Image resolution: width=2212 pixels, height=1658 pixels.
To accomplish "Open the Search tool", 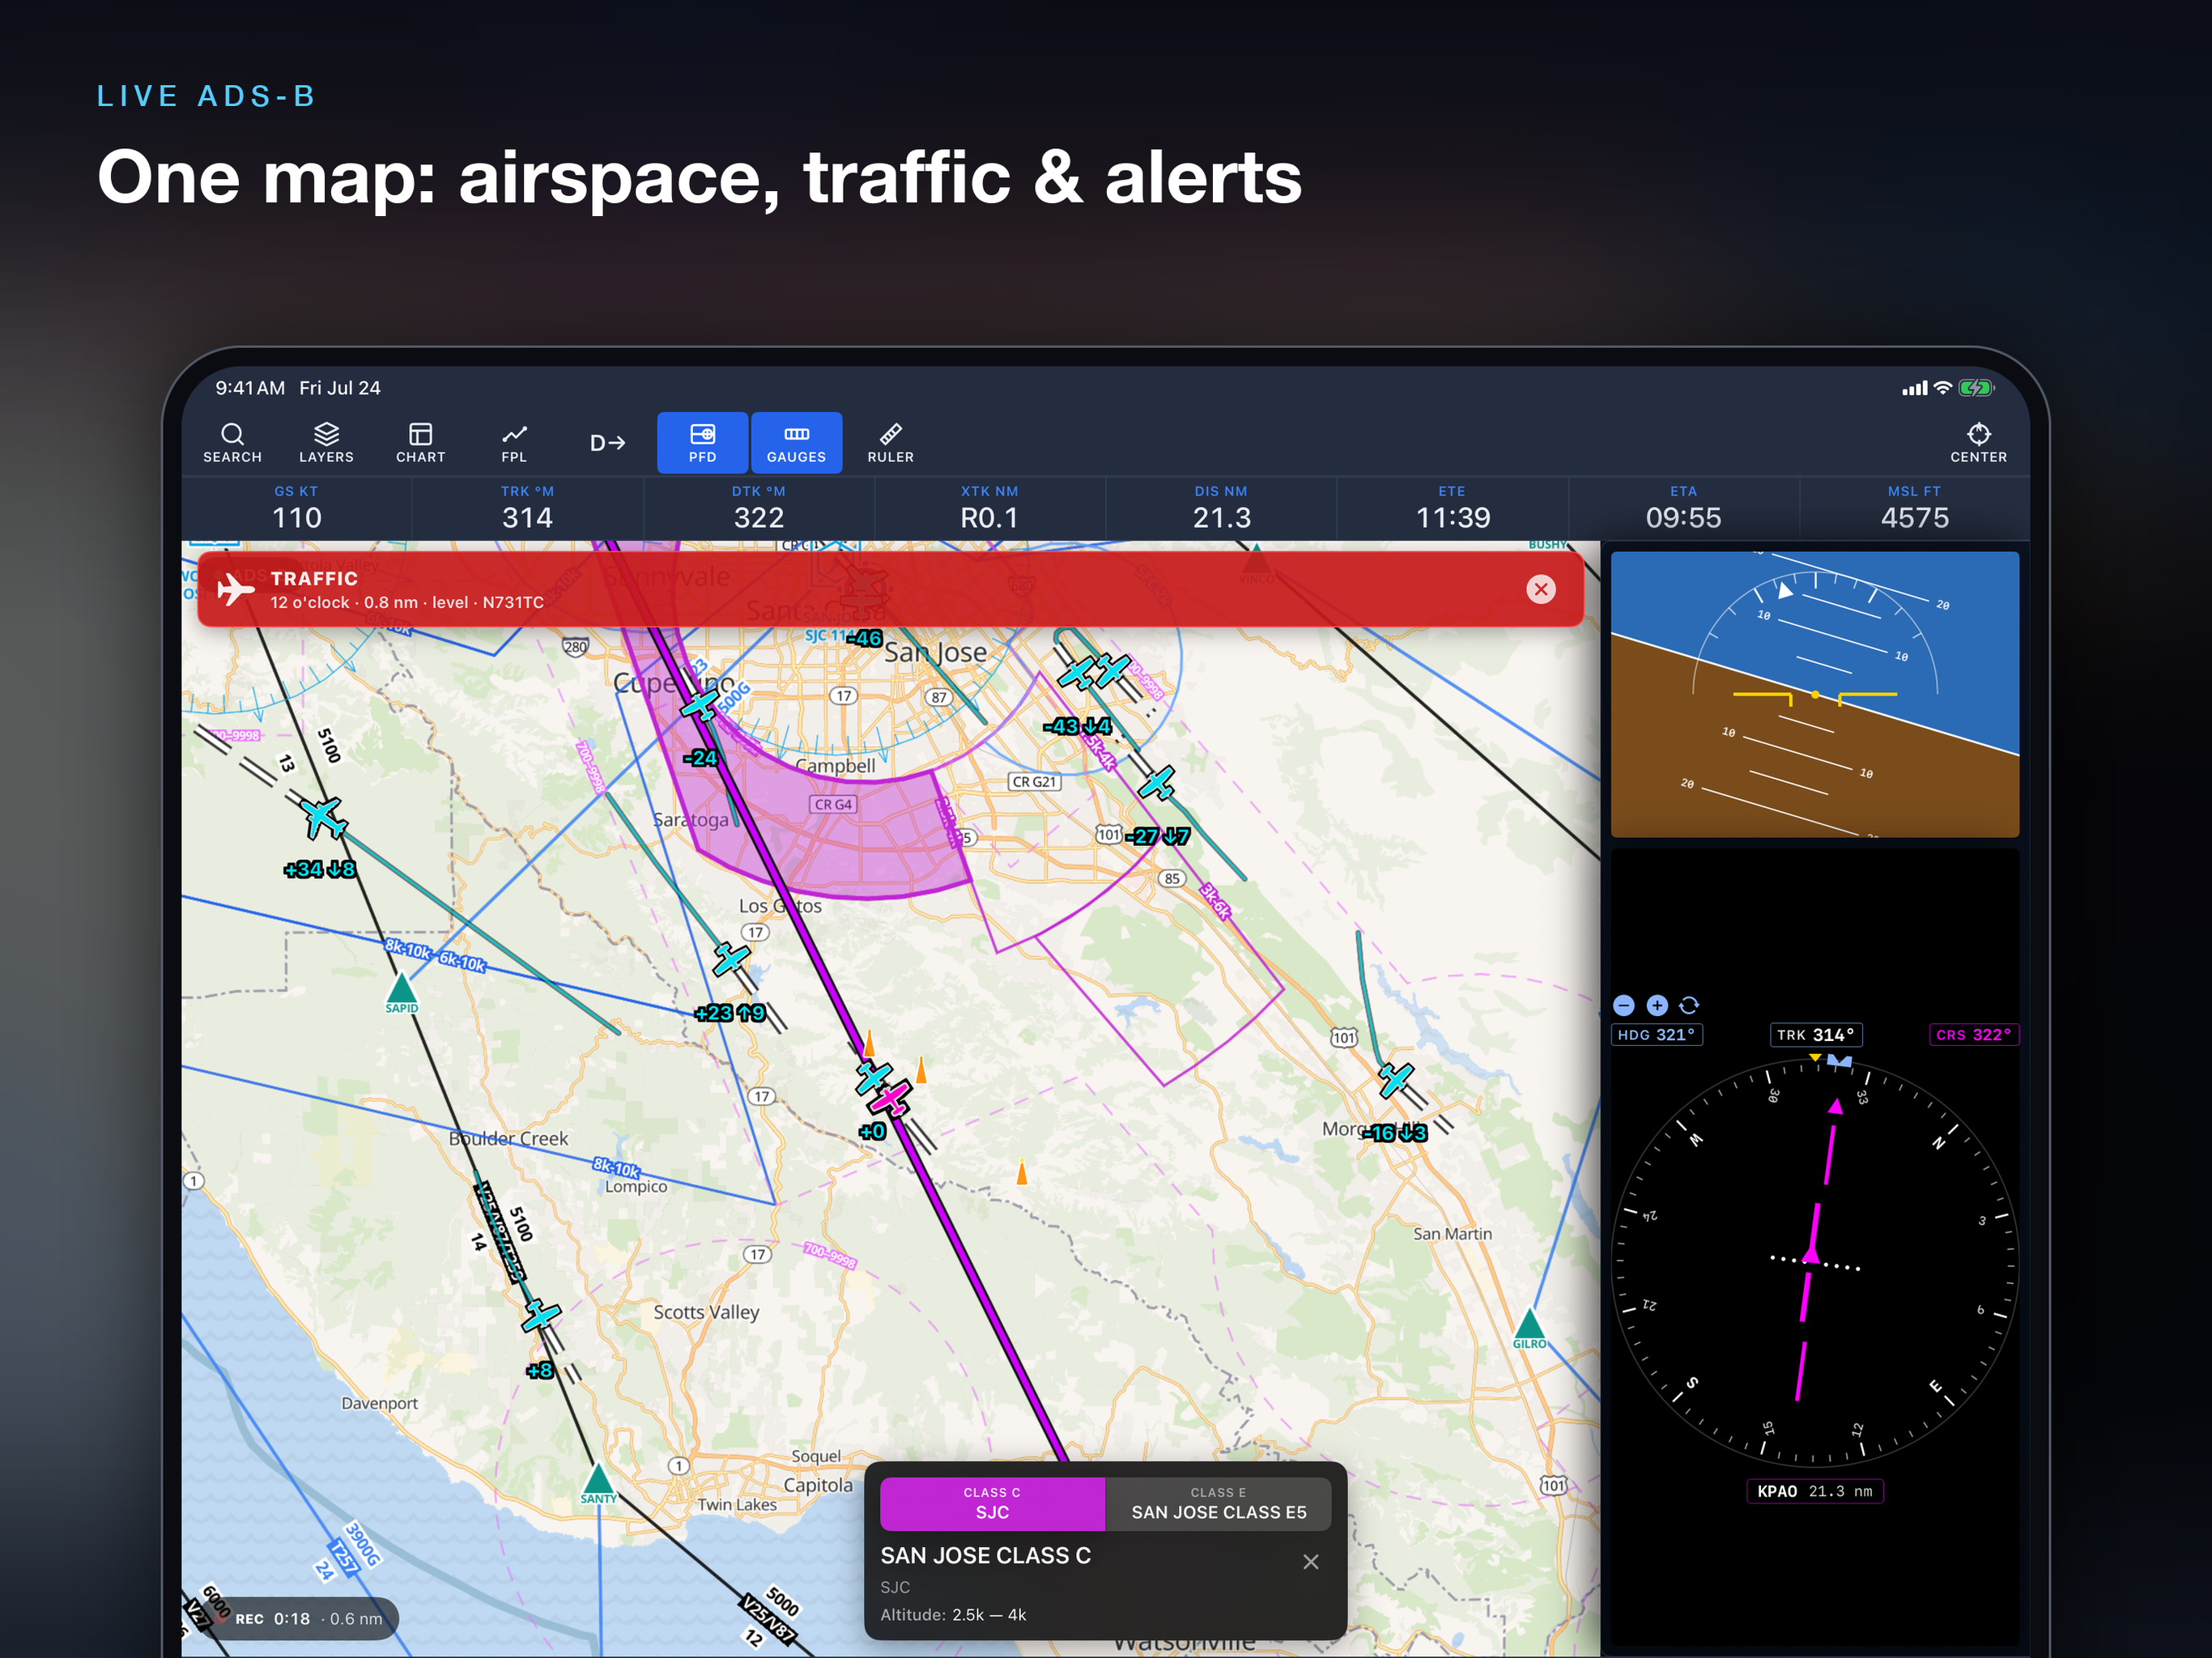I will [232, 443].
